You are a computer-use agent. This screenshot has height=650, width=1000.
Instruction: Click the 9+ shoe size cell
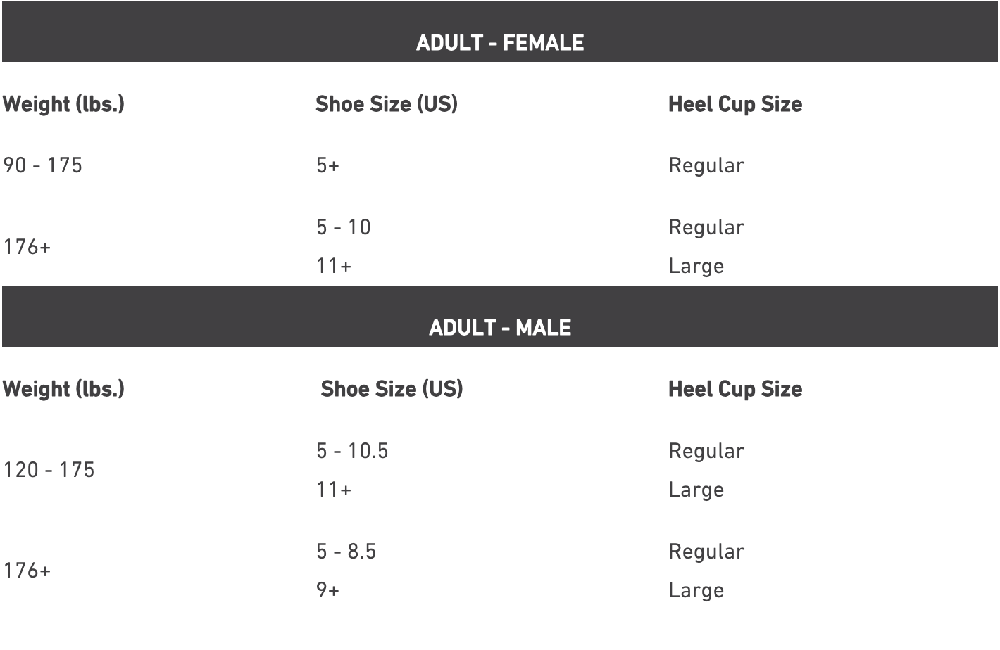point(328,589)
